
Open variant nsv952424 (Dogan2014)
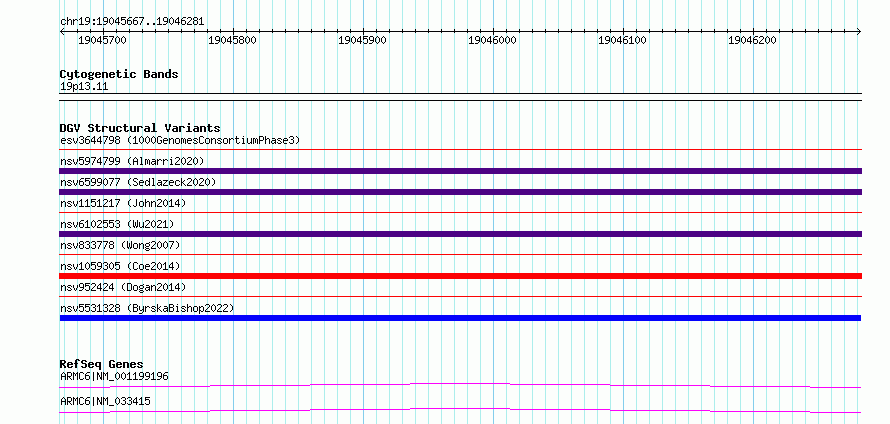123,287
